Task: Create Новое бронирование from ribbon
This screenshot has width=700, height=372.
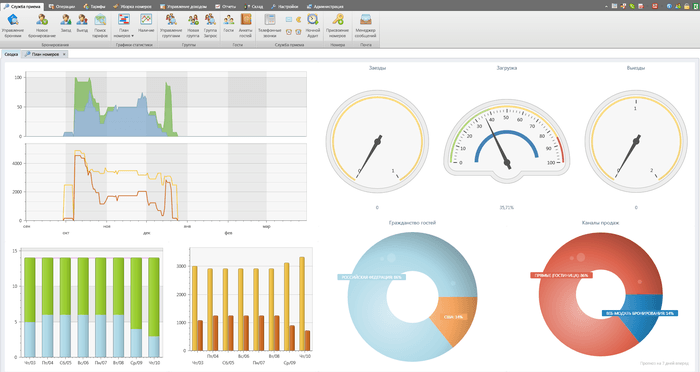Action: click(42, 26)
